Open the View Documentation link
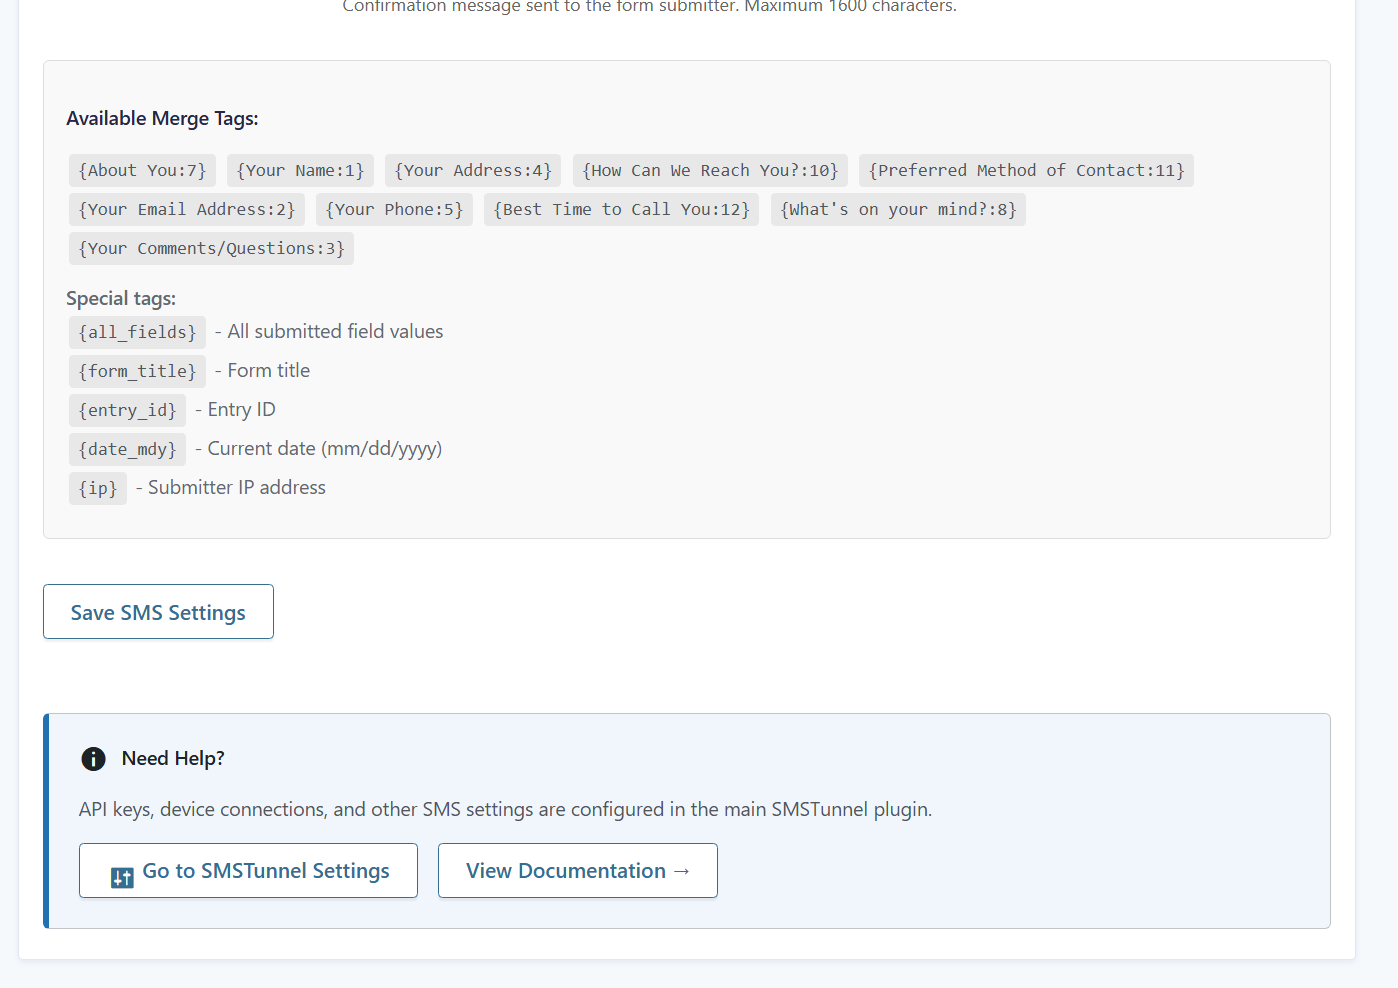The width and height of the screenshot is (1398, 988). pos(577,870)
